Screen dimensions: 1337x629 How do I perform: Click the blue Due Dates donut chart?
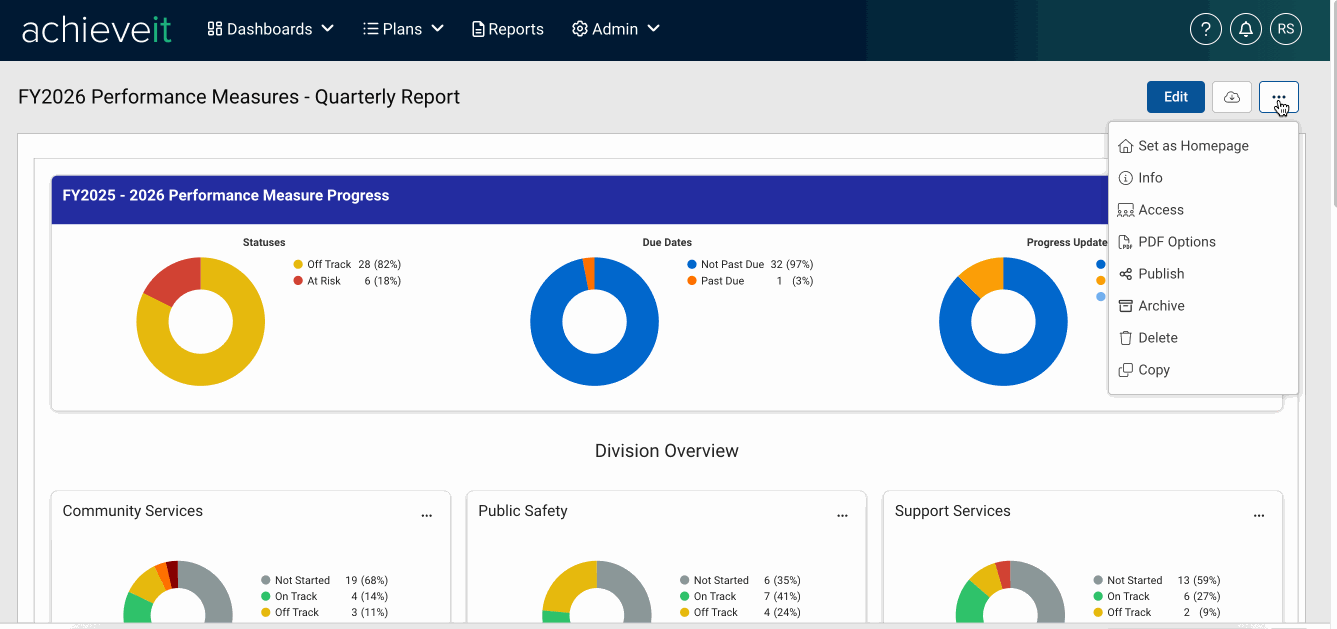594,321
